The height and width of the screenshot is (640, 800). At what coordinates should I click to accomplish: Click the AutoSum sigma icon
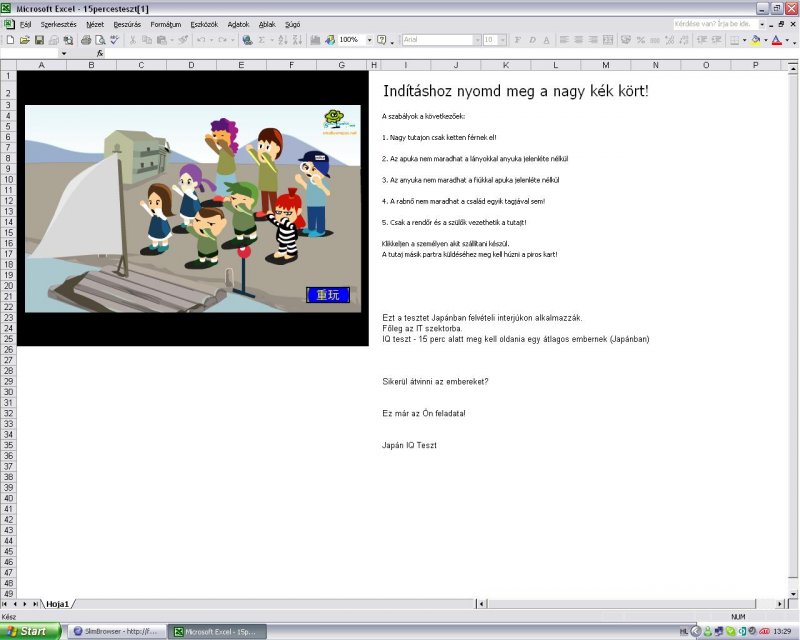[262, 40]
